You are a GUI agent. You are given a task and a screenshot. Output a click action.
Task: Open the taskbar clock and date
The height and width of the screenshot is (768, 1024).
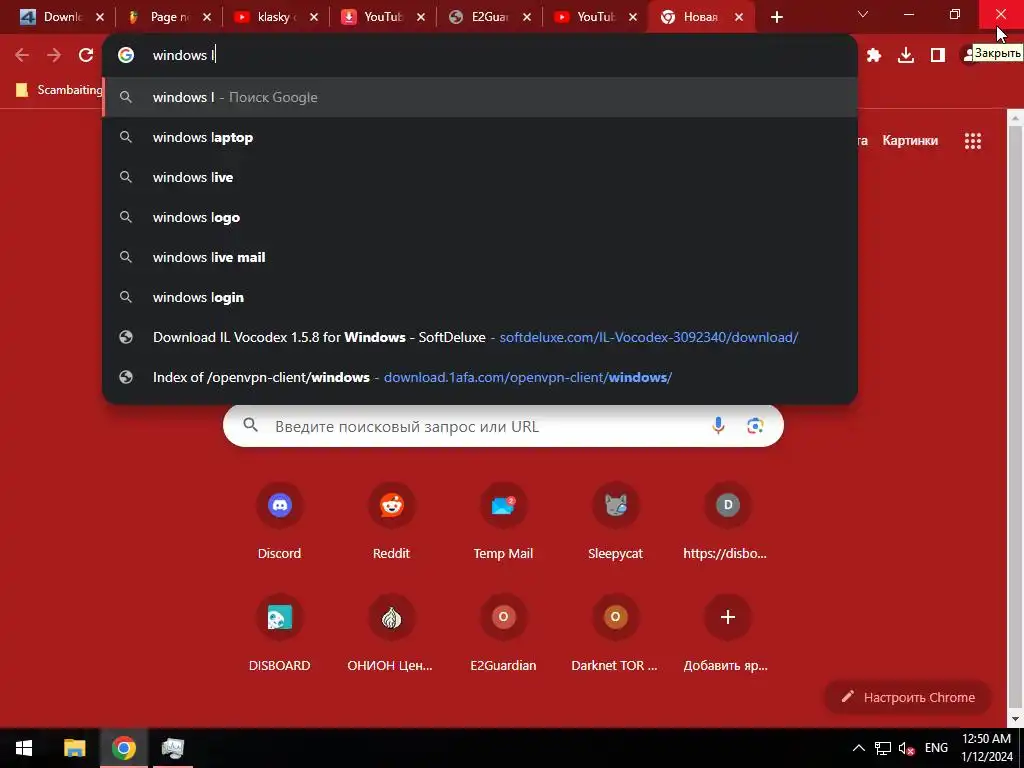click(986, 748)
